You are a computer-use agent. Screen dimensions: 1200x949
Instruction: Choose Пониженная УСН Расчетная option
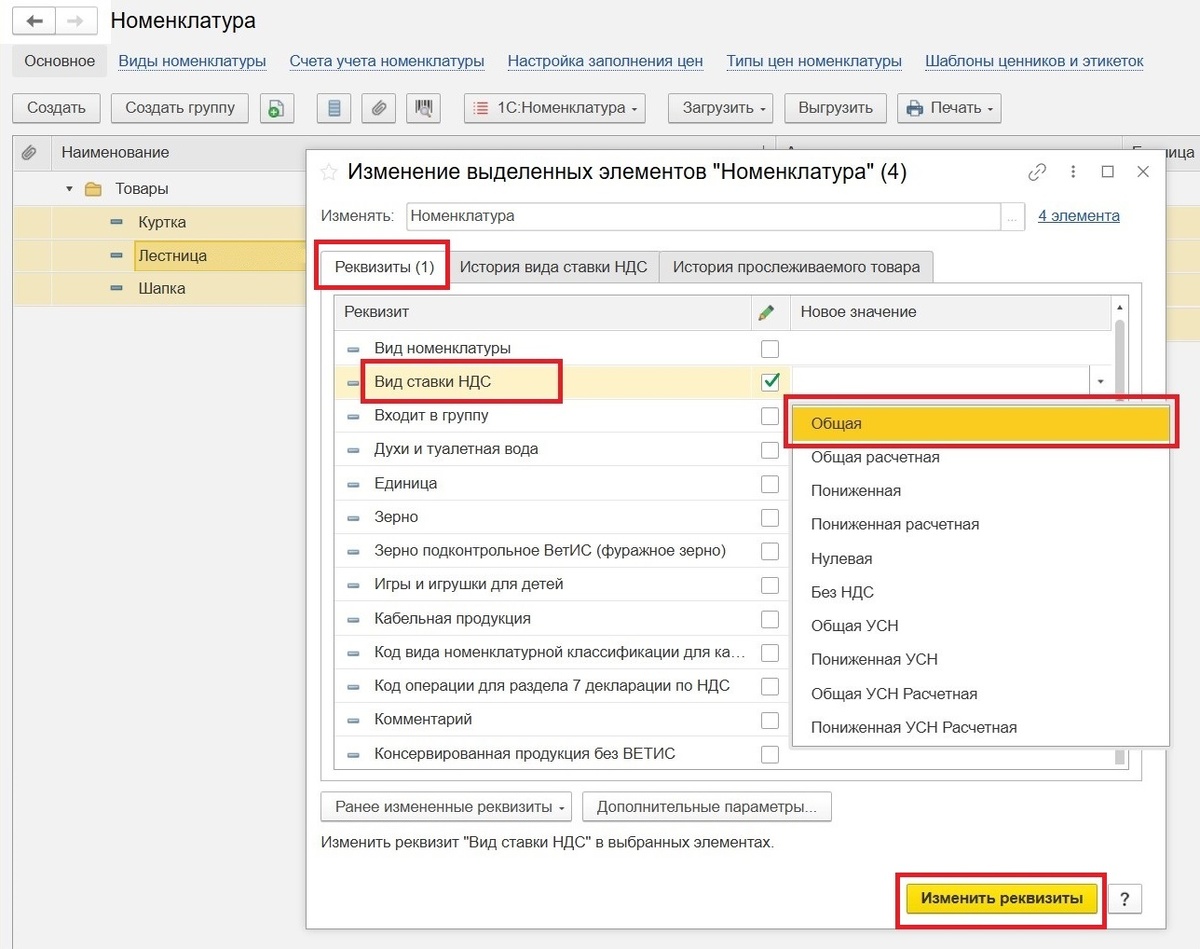tap(980, 728)
